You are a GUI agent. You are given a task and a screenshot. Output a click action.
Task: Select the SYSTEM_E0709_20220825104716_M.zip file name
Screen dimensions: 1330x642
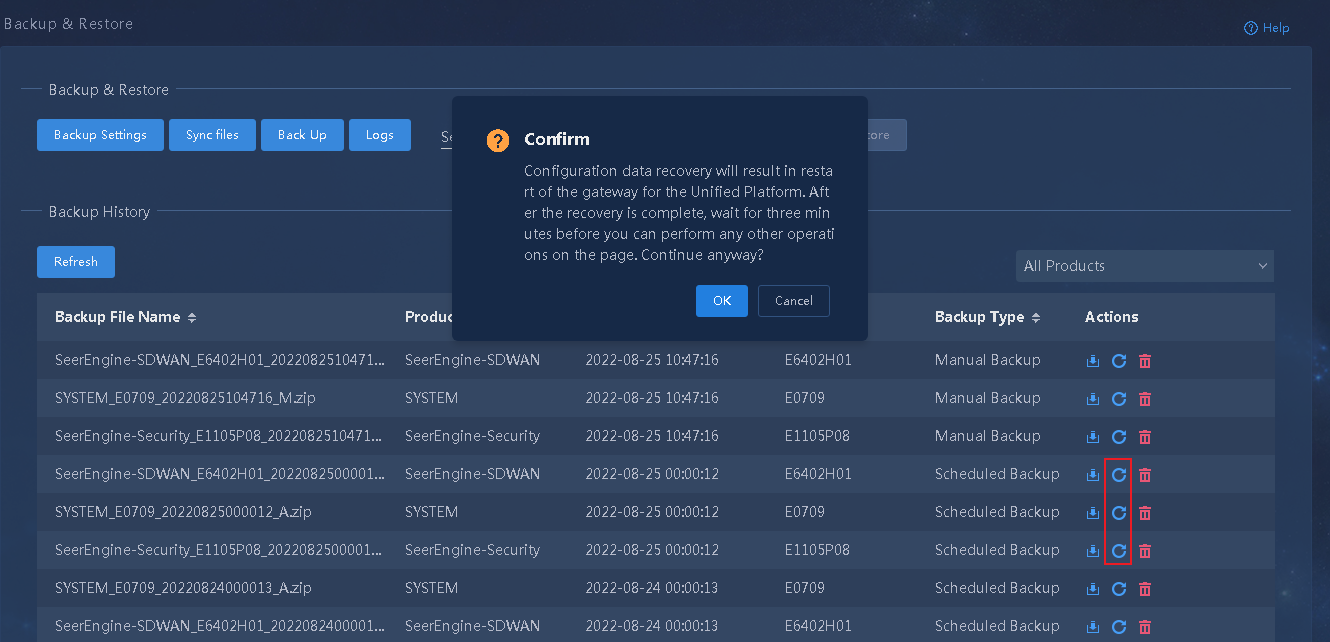tap(185, 398)
